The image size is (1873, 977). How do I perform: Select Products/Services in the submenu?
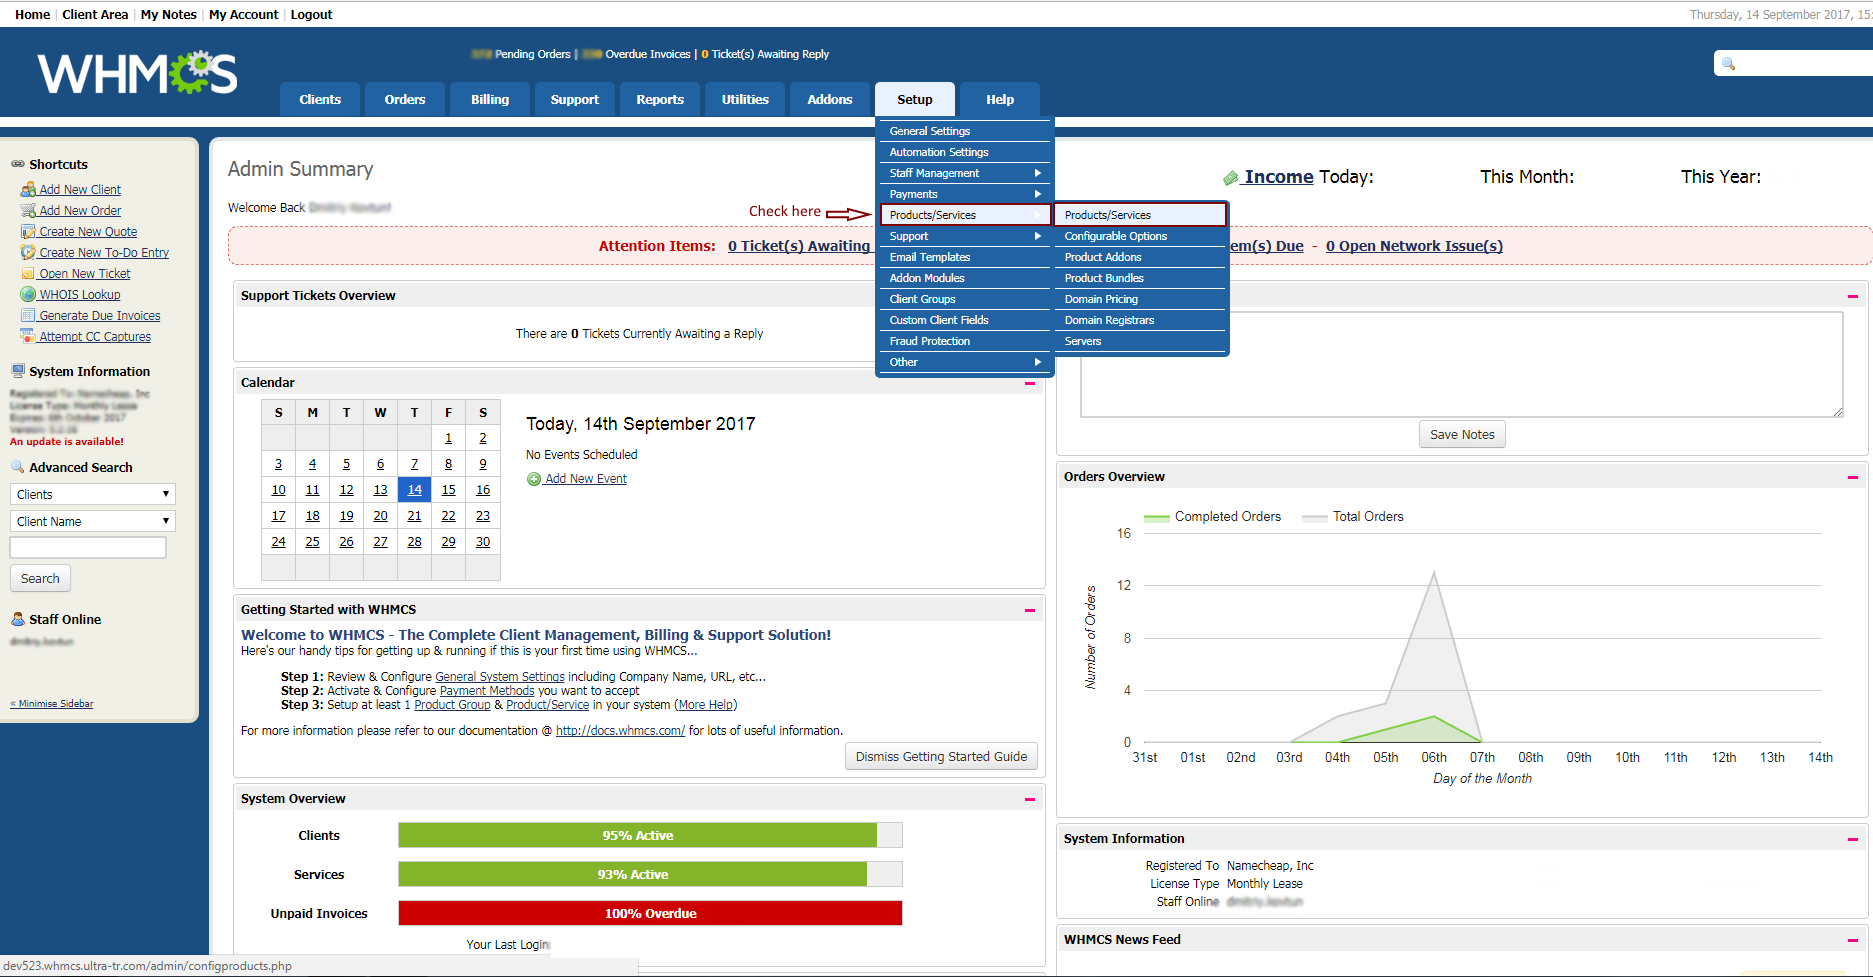[1140, 215]
